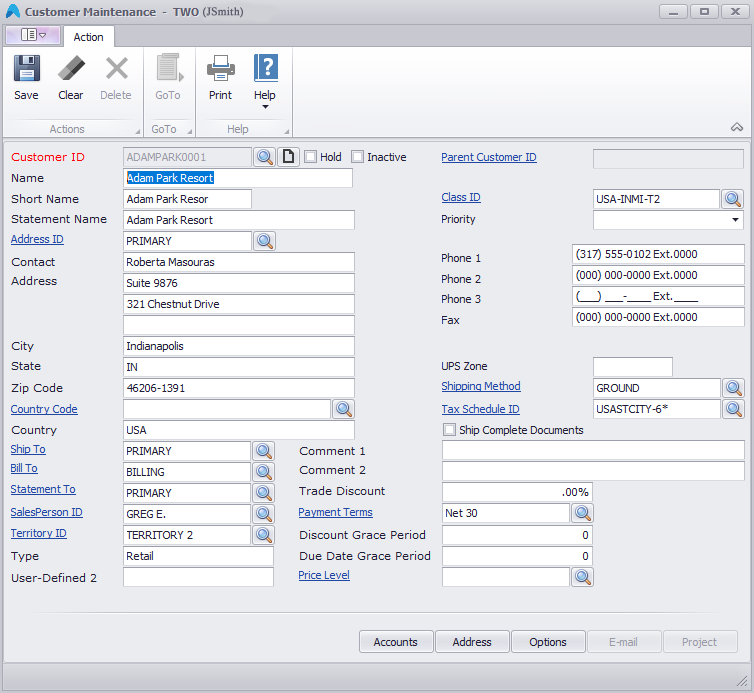Click the note icon beside Customer ID

pos(289,157)
